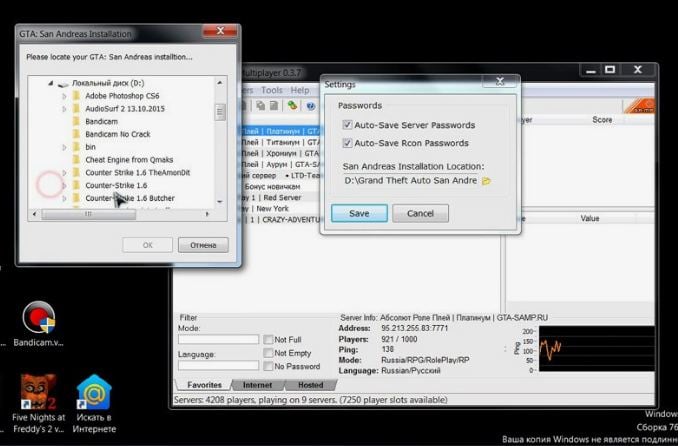Screen dimensions: 678x446
Task: Click the folder tree scroll-right arrow
Action: tap(207, 214)
